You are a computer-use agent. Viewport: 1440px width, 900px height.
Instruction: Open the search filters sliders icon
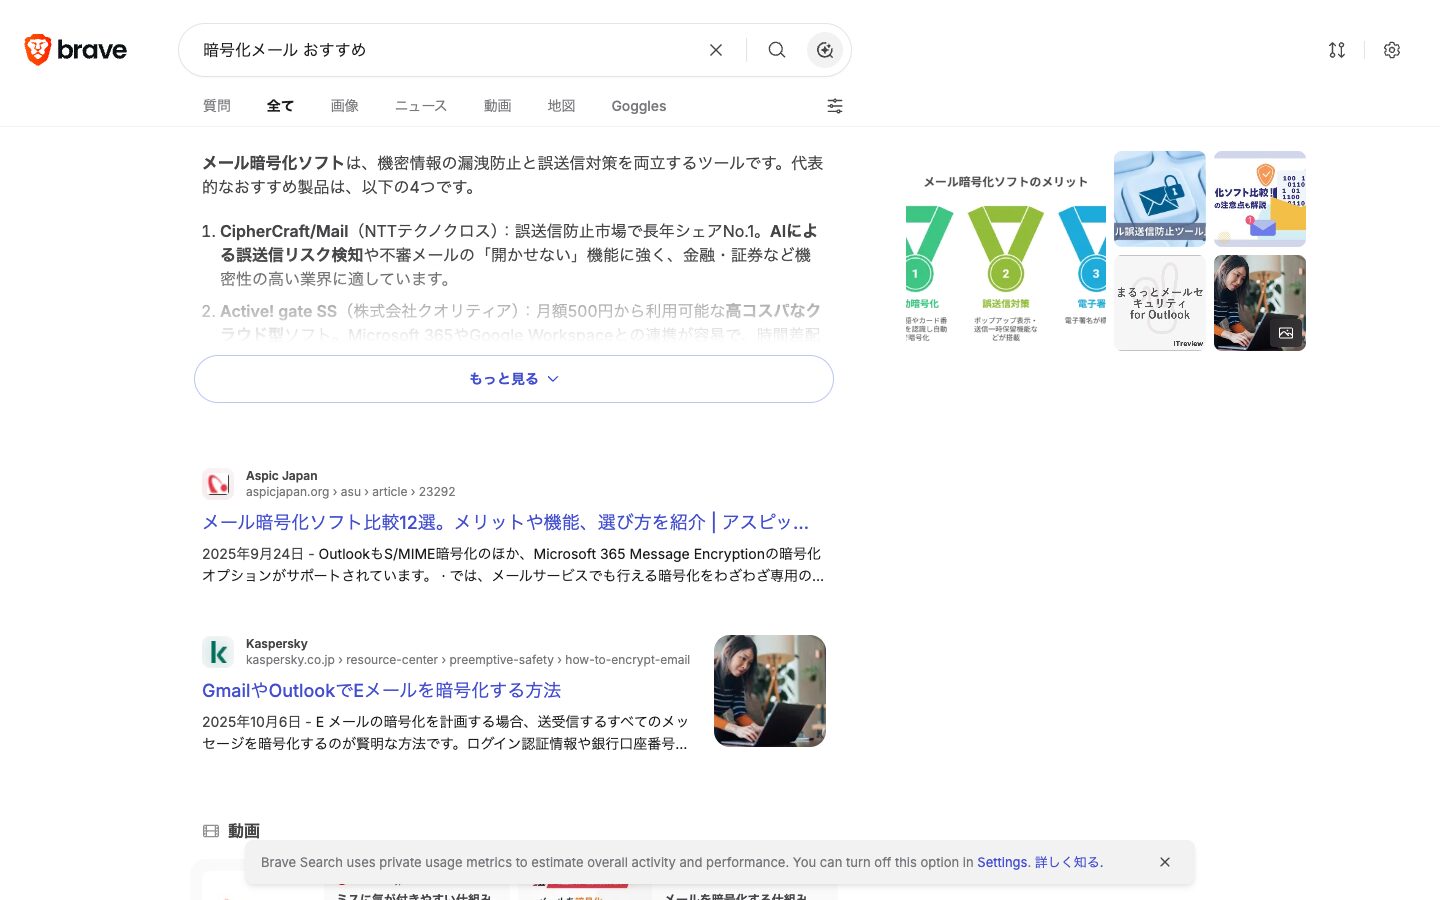point(835,106)
